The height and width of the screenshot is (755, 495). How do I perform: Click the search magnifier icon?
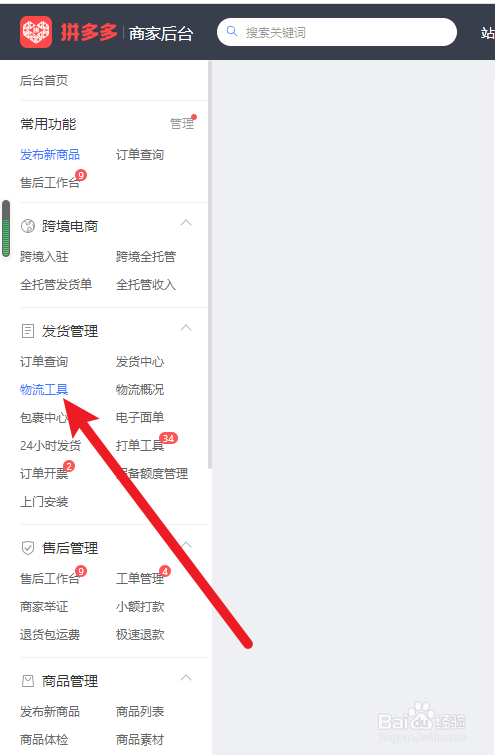click(232, 31)
